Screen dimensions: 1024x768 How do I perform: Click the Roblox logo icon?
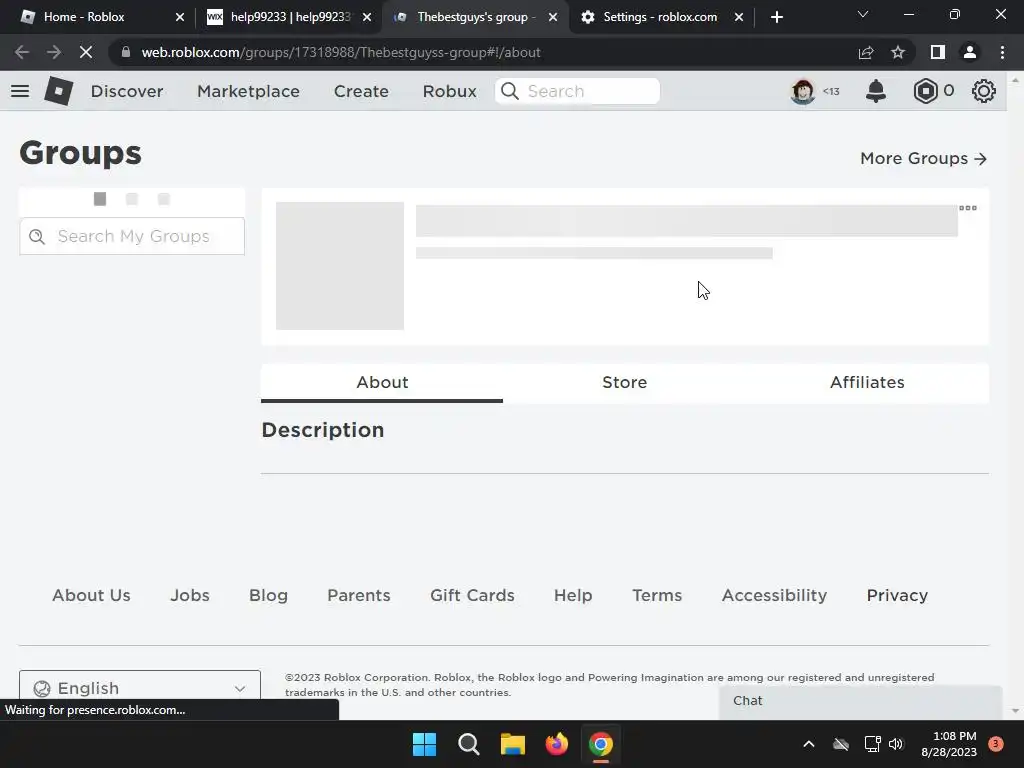point(59,91)
